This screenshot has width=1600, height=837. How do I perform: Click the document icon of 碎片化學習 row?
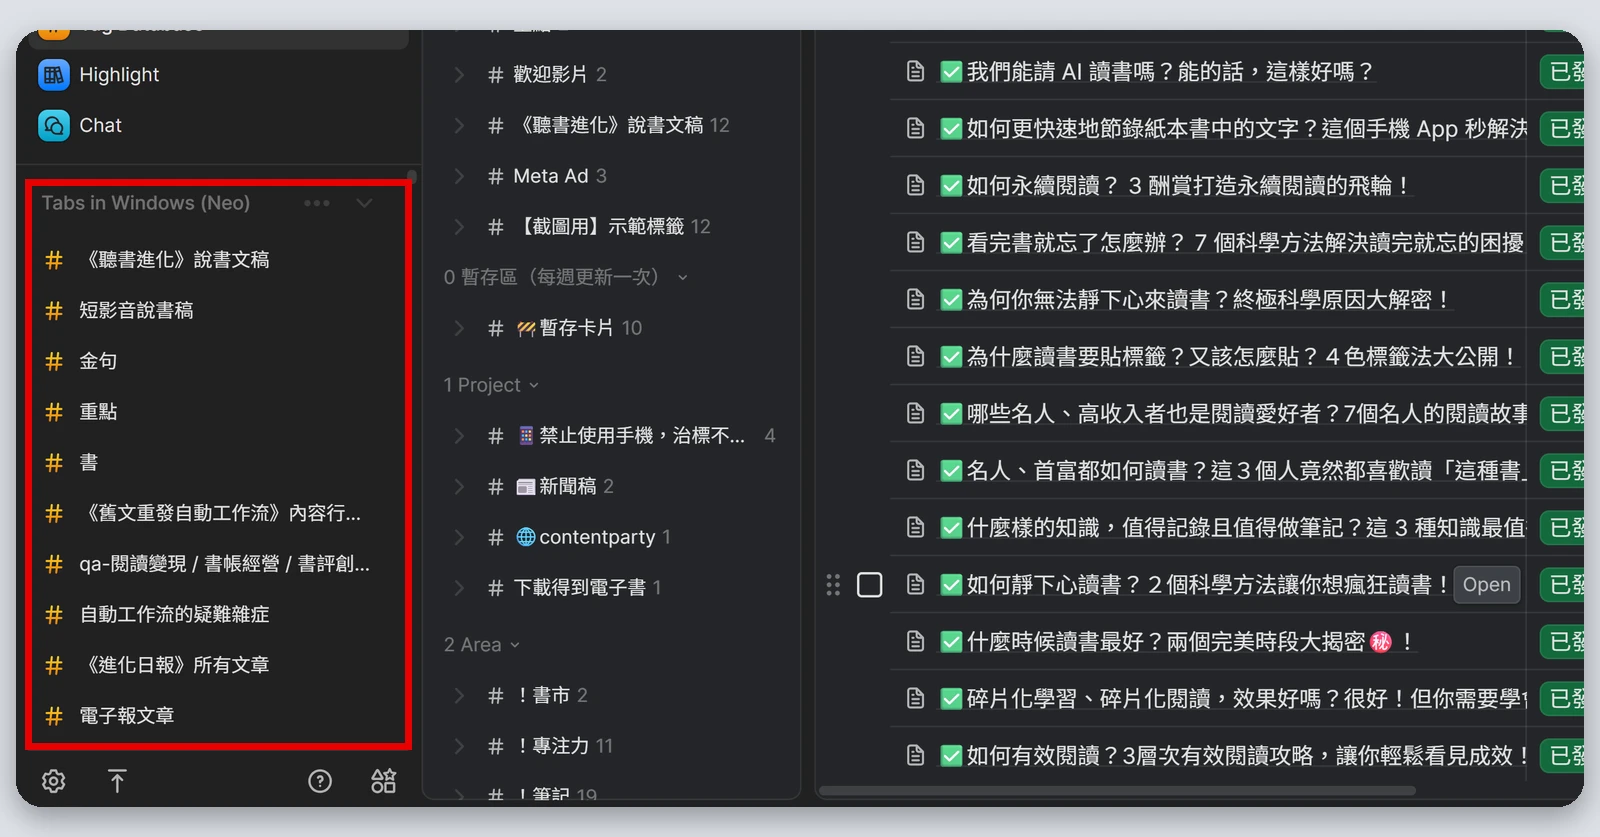click(915, 698)
